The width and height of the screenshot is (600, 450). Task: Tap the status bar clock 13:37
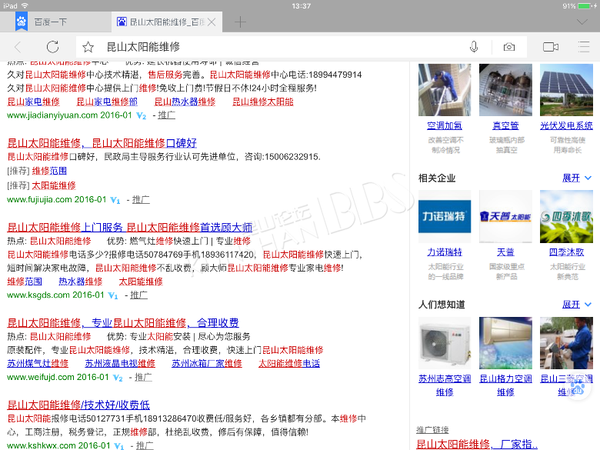301,6
